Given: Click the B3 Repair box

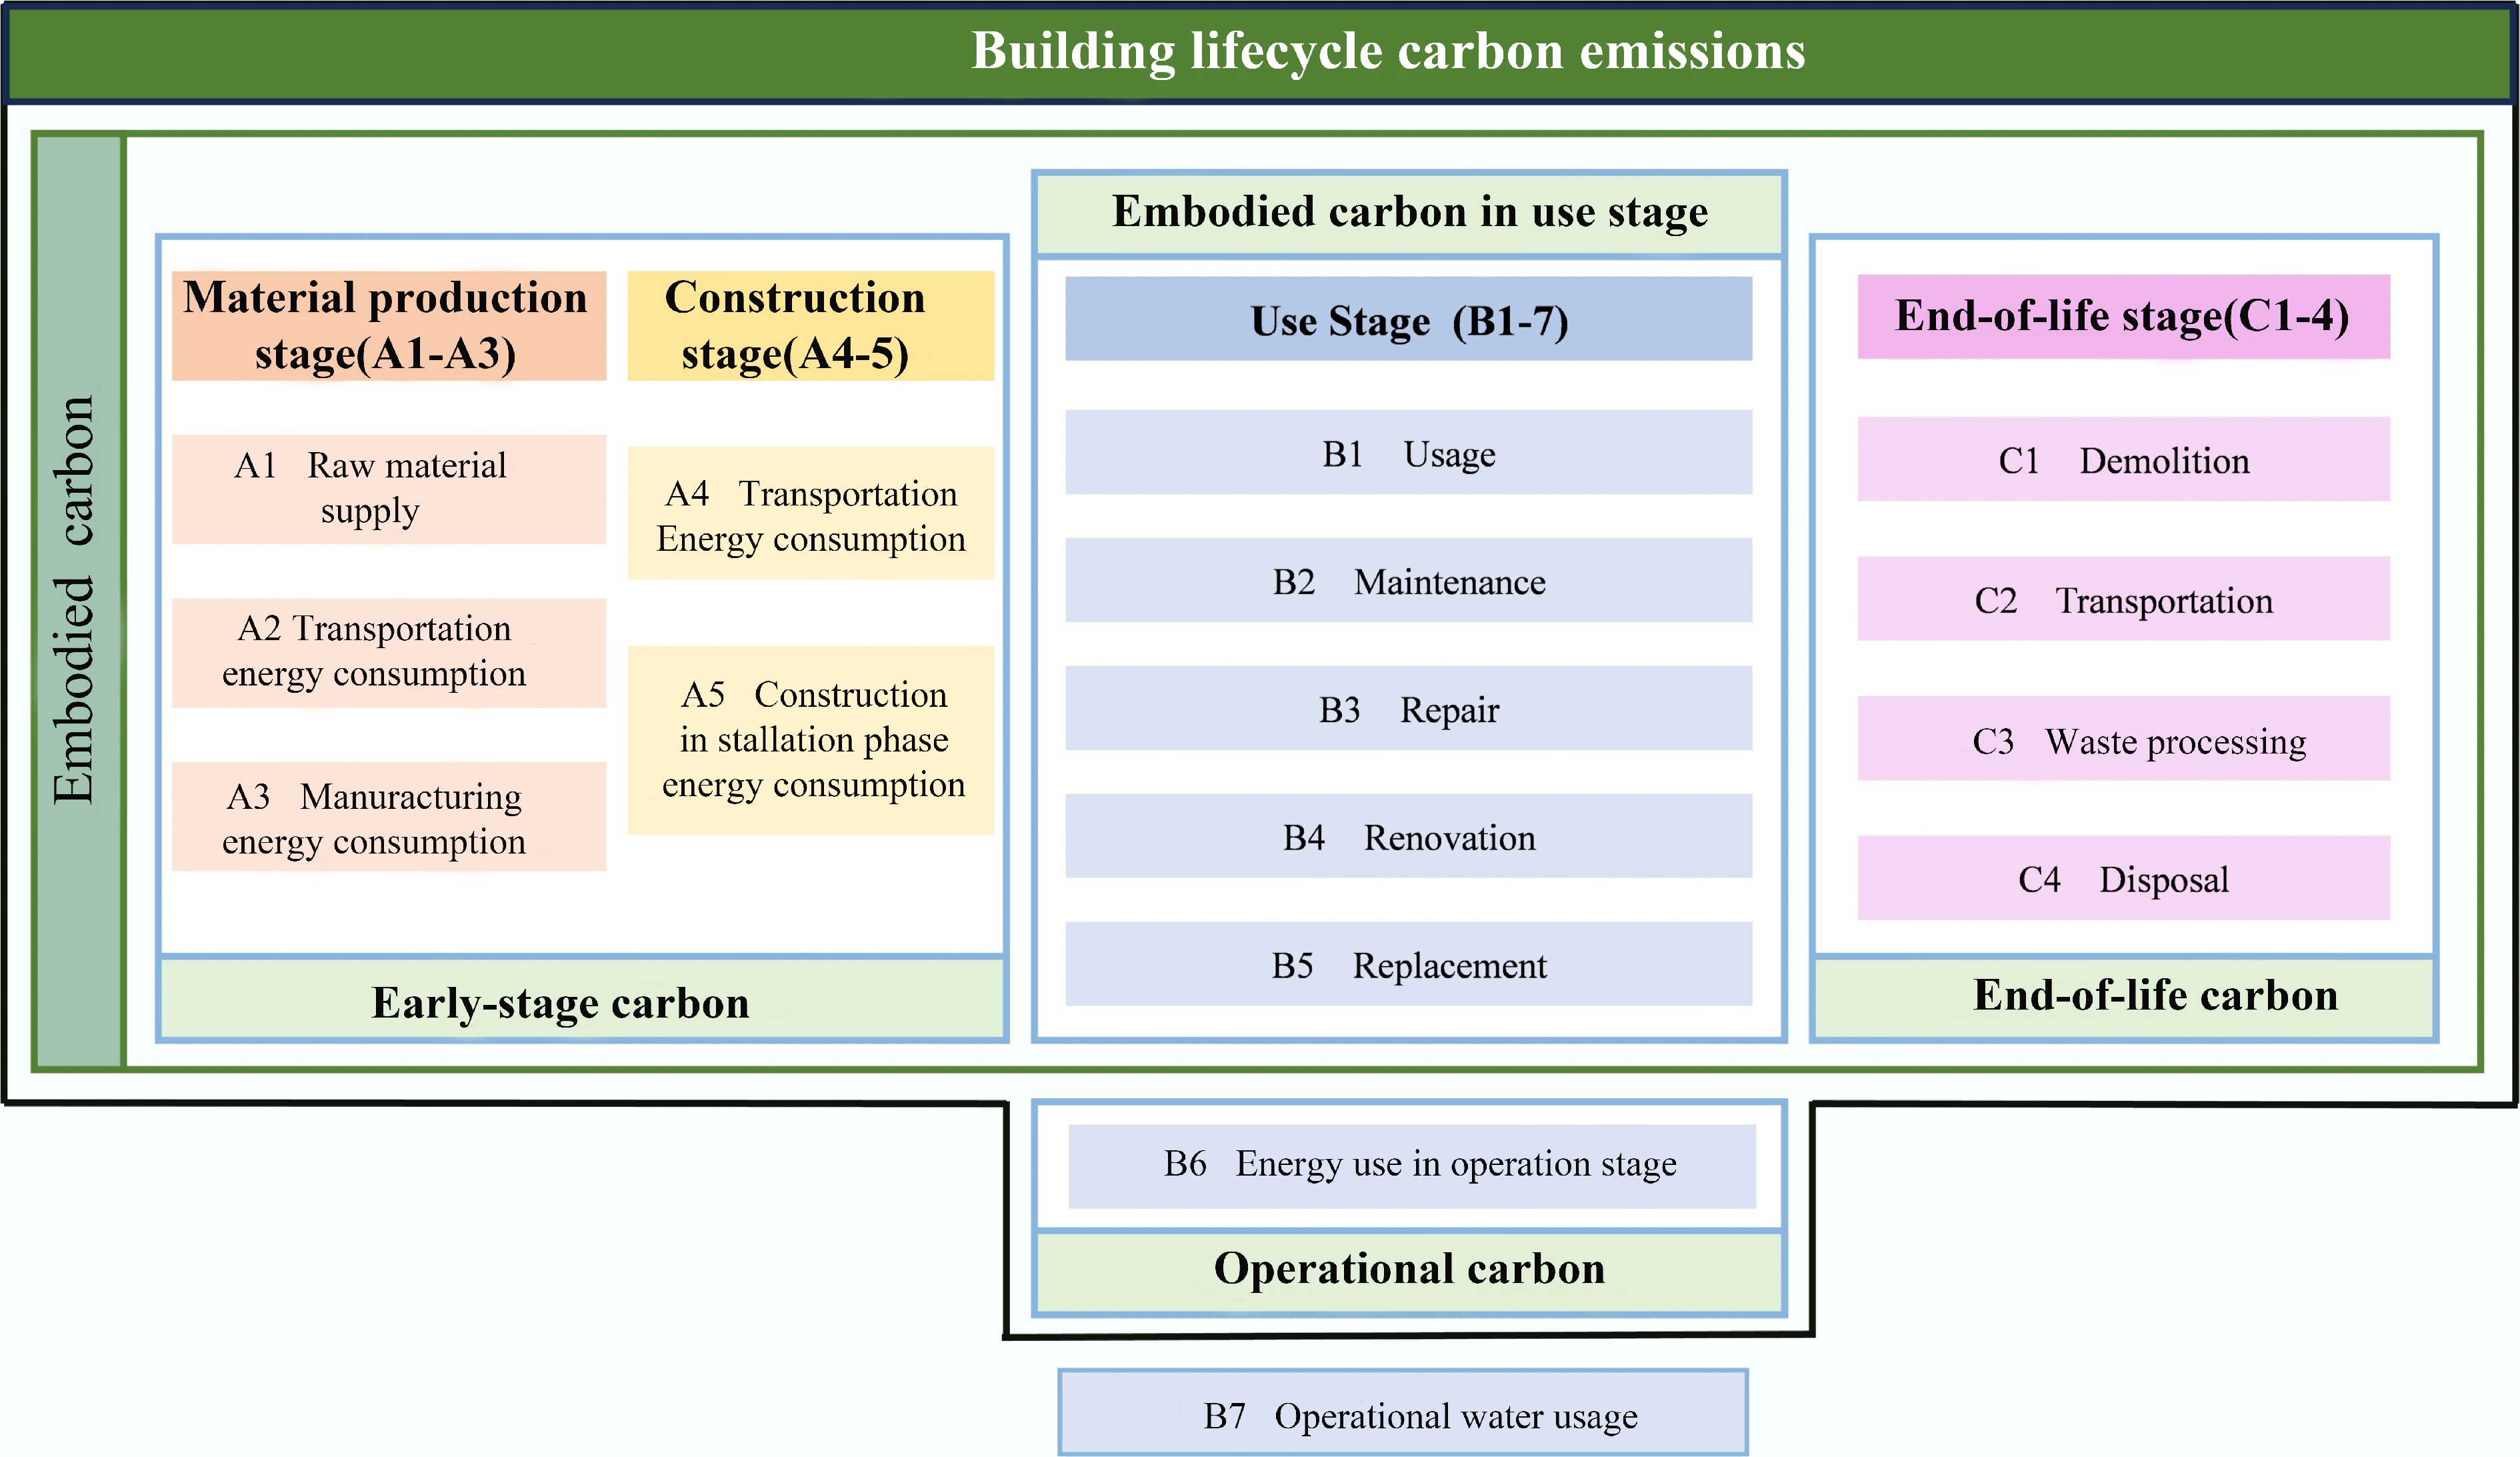Looking at the screenshot, I should 1408,709.
